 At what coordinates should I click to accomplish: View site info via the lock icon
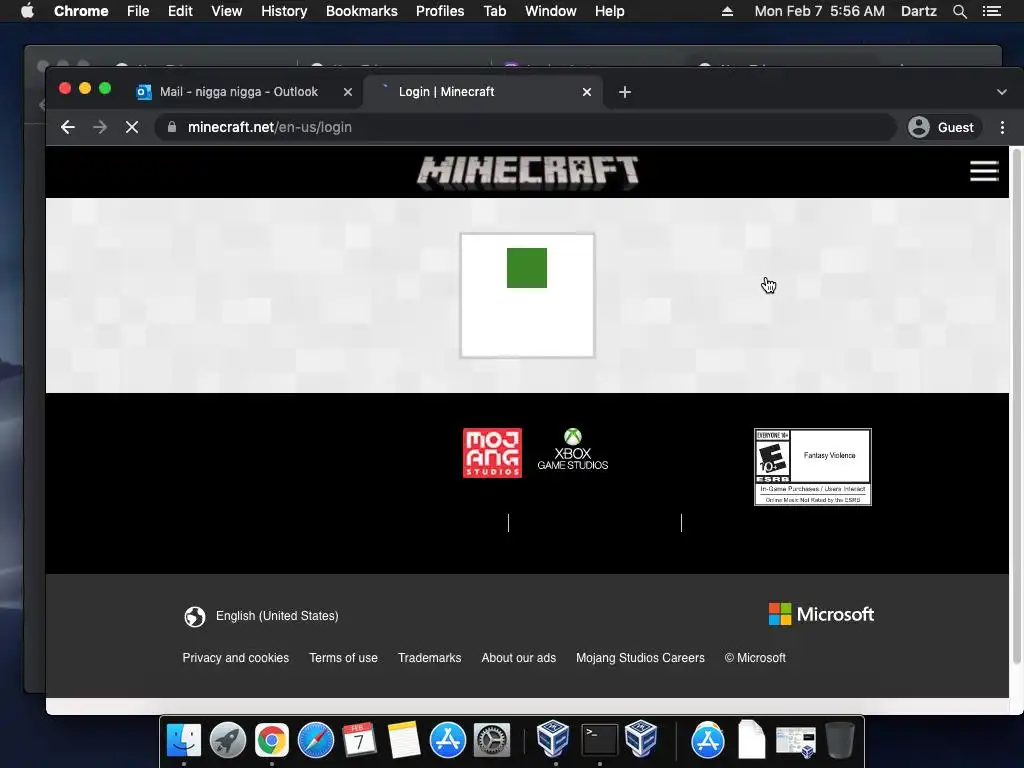pos(172,127)
